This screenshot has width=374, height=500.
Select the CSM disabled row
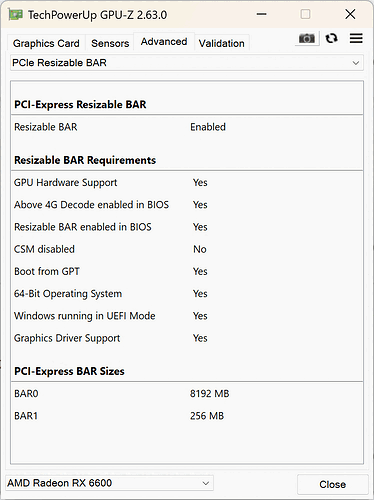pyautogui.click(x=187, y=249)
